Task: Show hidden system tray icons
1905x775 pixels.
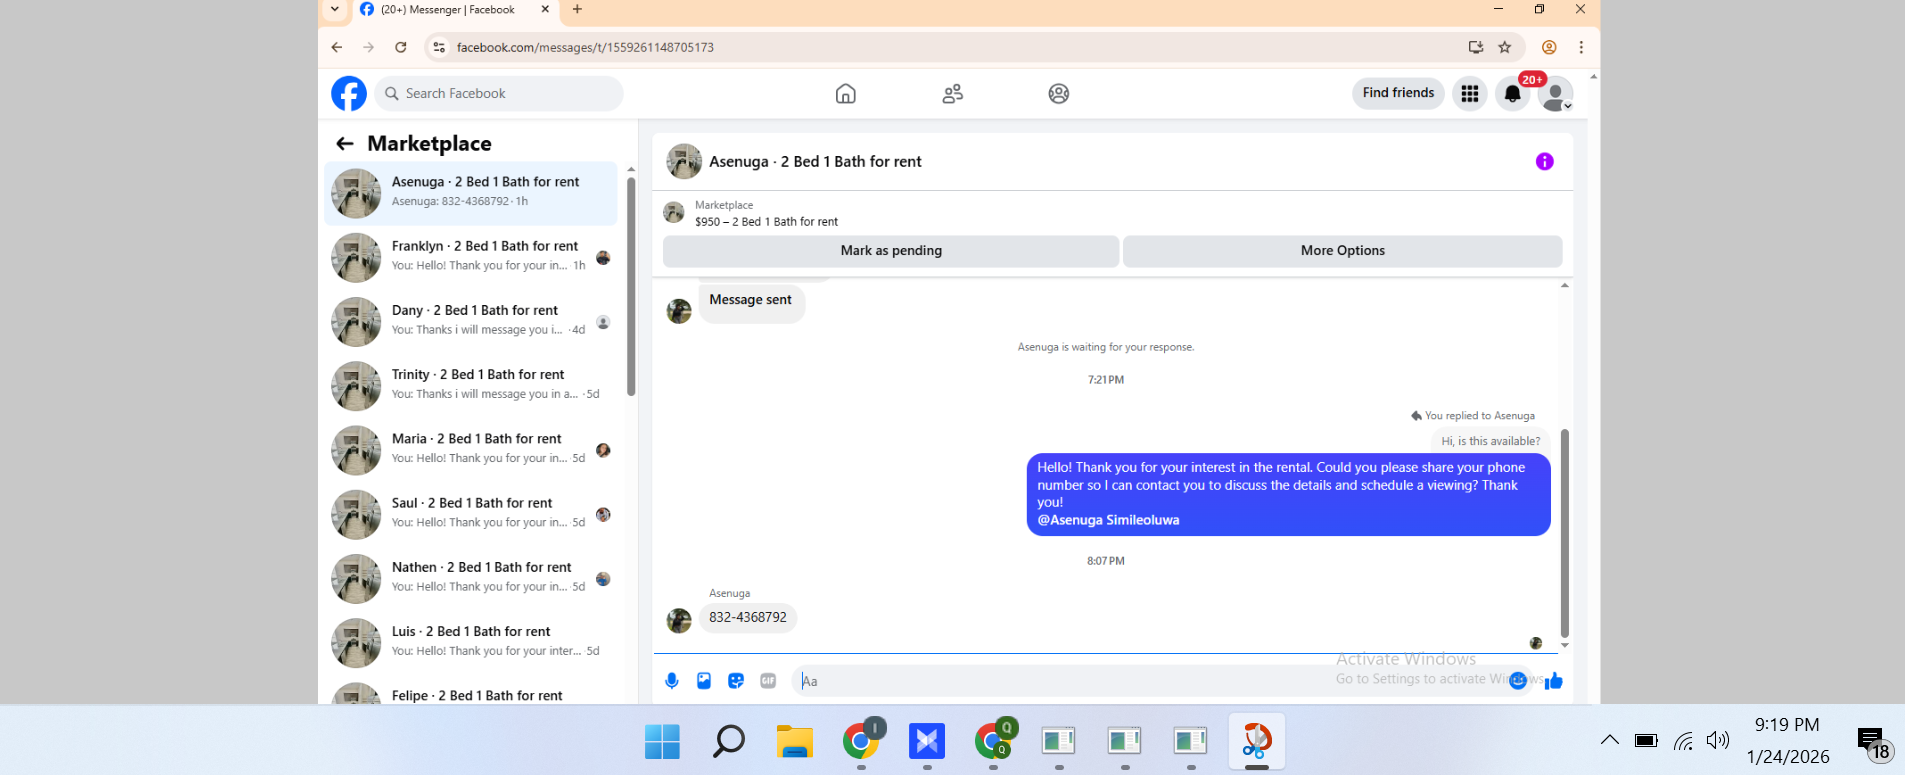Action: [1610, 740]
